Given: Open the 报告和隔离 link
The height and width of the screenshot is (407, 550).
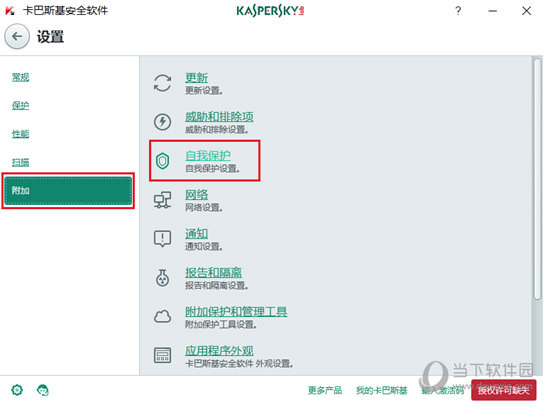Looking at the screenshot, I should pyautogui.click(x=213, y=272).
